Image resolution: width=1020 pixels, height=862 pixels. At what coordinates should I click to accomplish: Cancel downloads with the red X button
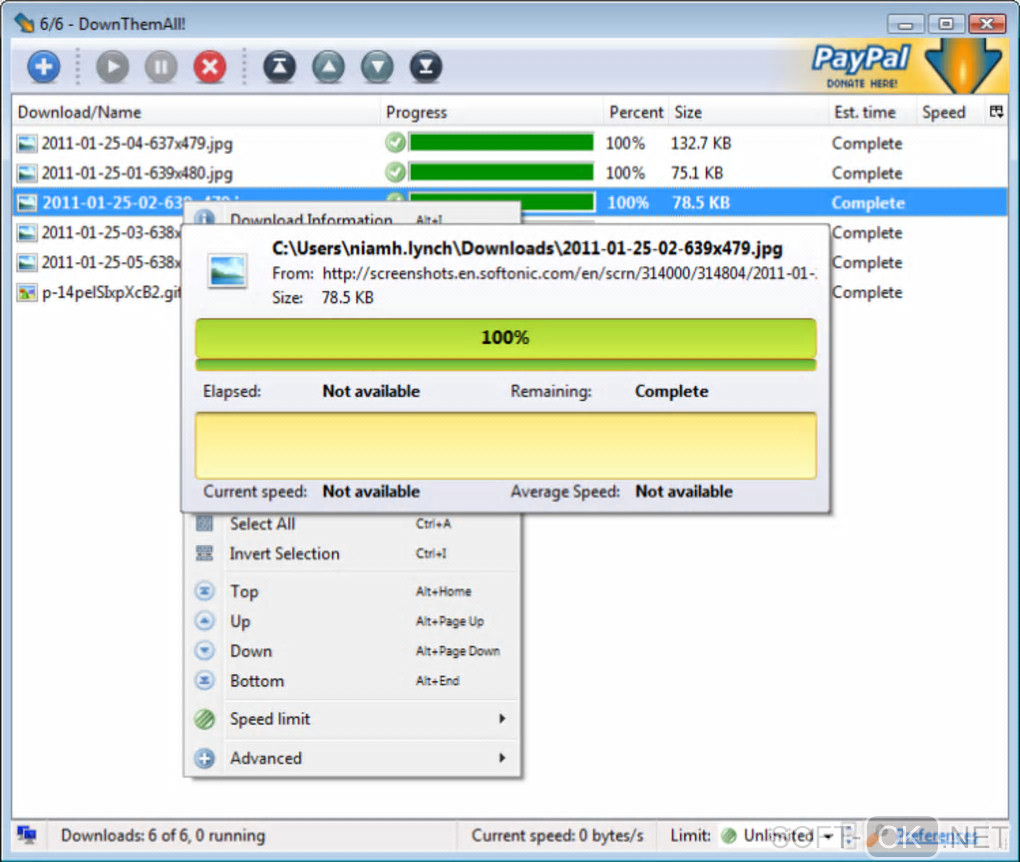(x=209, y=66)
